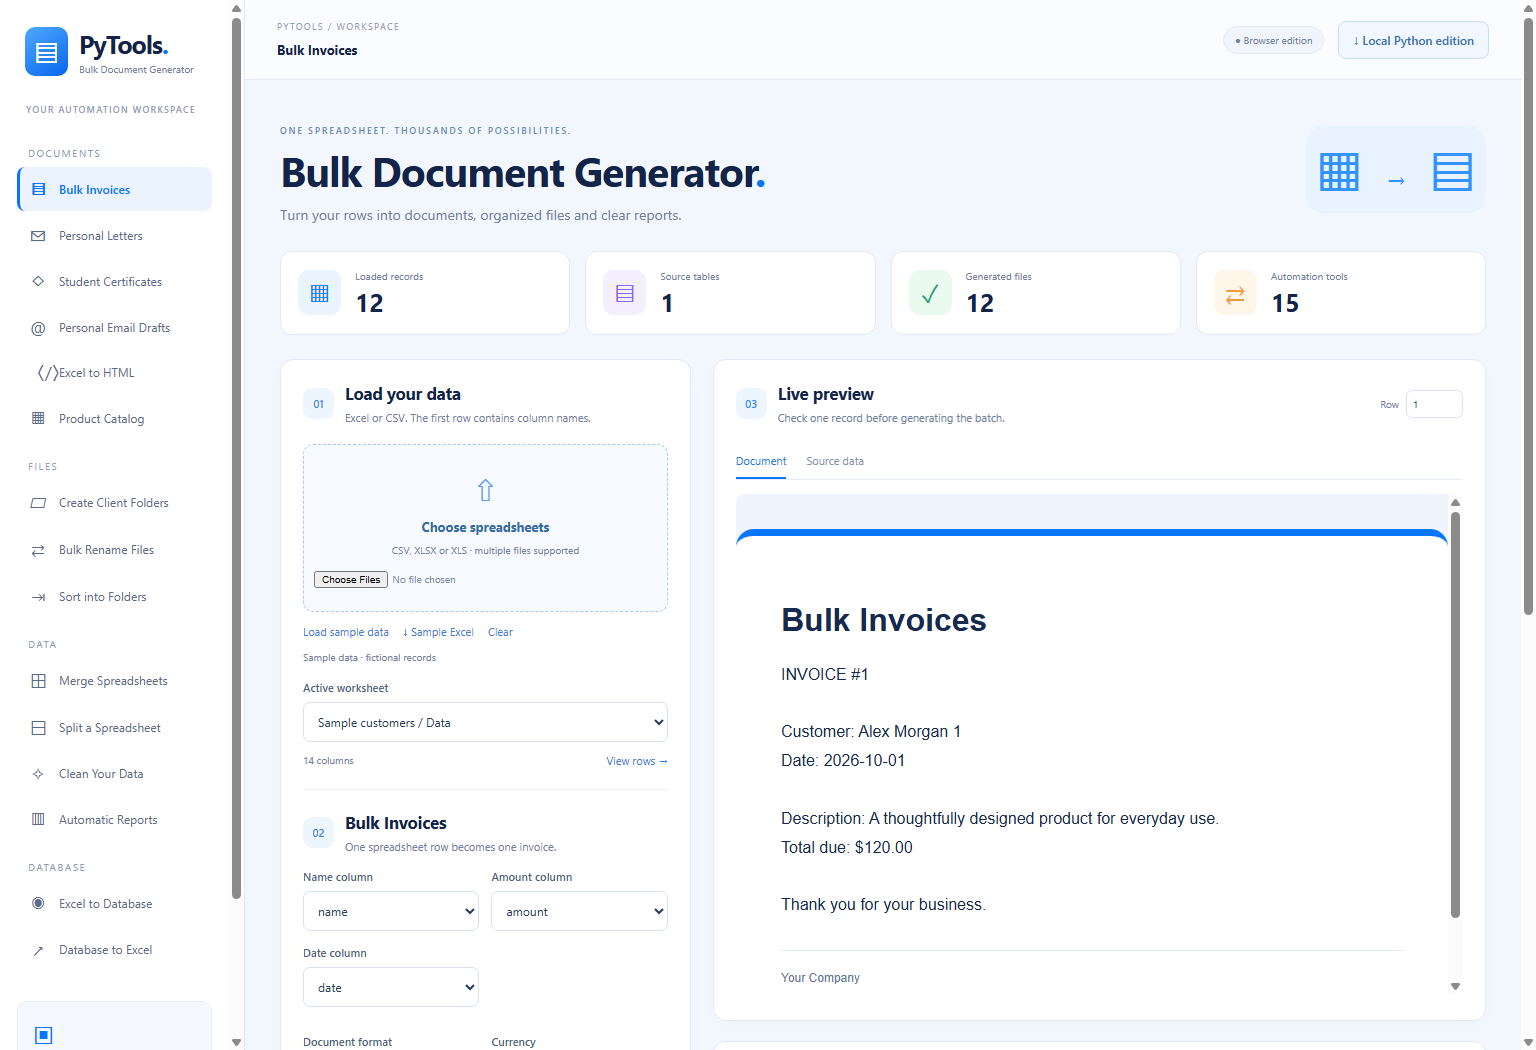This screenshot has height=1050, width=1536.
Task: Open the Excel to Database tool
Action: (x=115, y=904)
